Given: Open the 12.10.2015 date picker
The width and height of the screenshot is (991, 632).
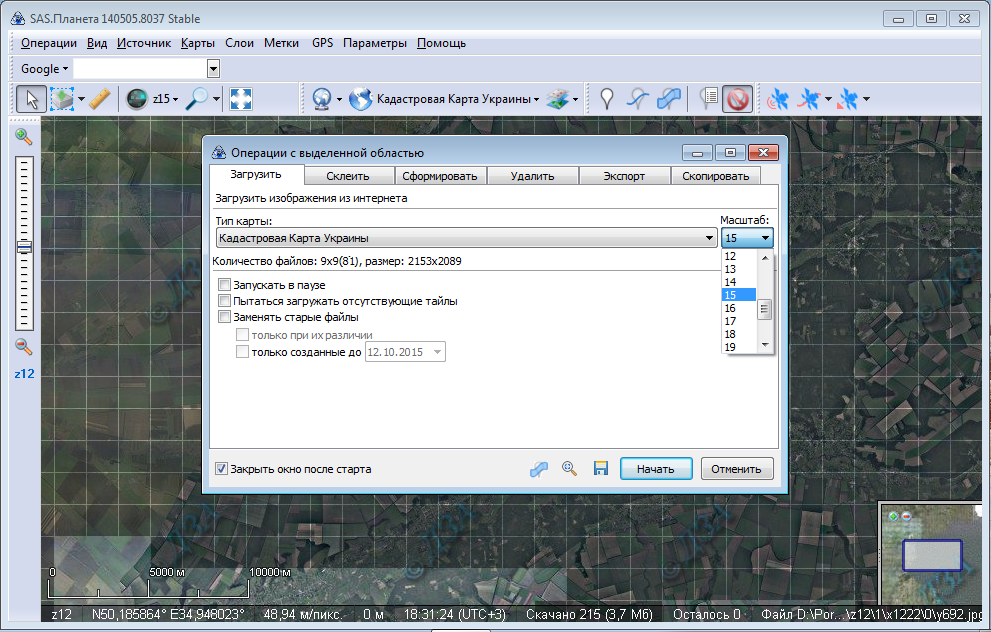Looking at the screenshot, I should click(437, 352).
